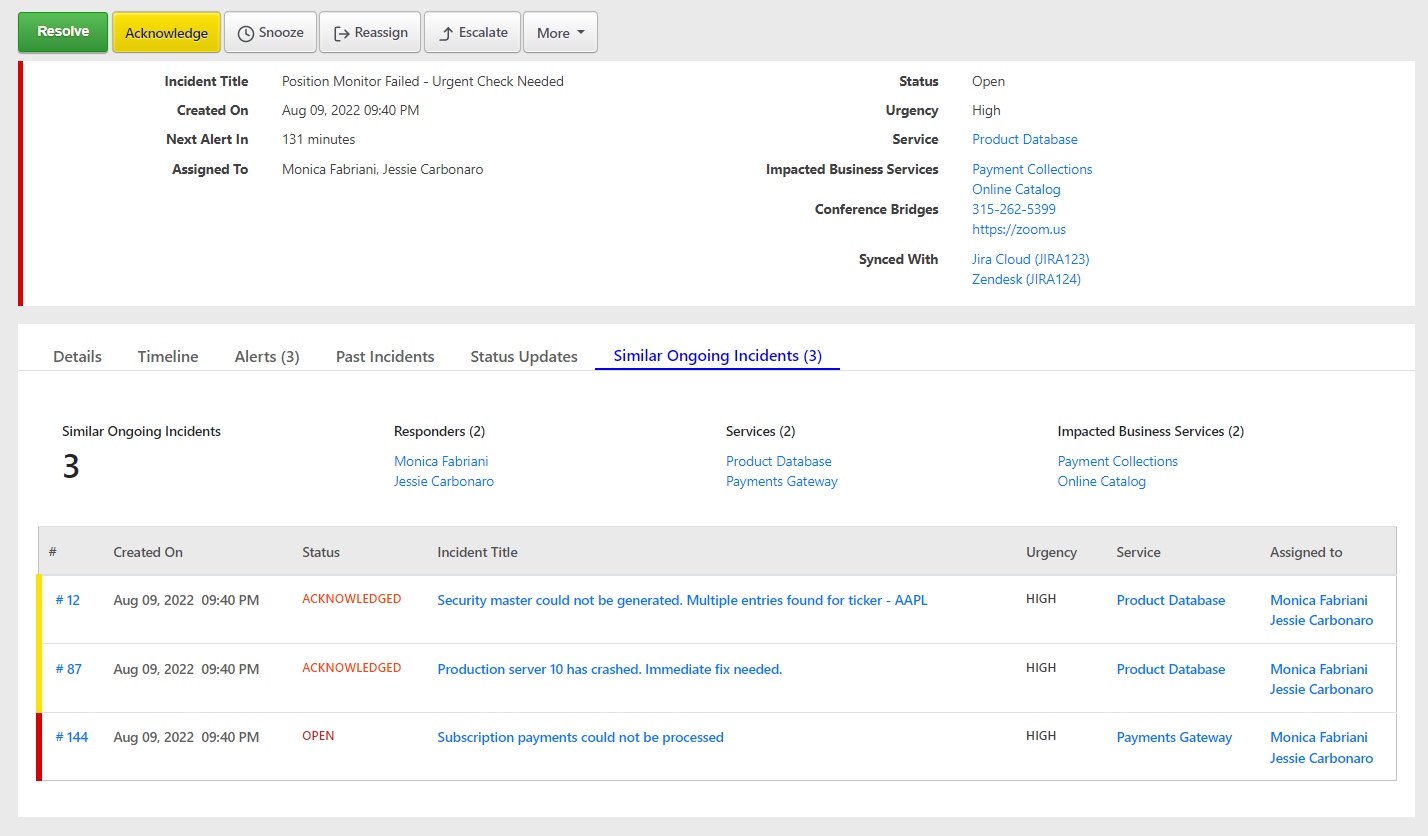Click the incident title Position Monitor Failed text
Viewport: 1428px width, 836px height.
point(423,81)
